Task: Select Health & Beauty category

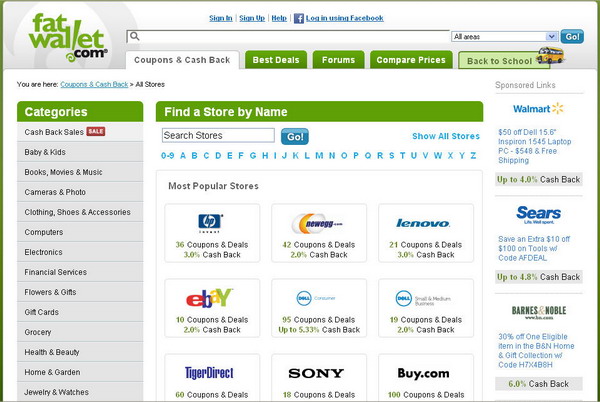Action: coord(80,352)
